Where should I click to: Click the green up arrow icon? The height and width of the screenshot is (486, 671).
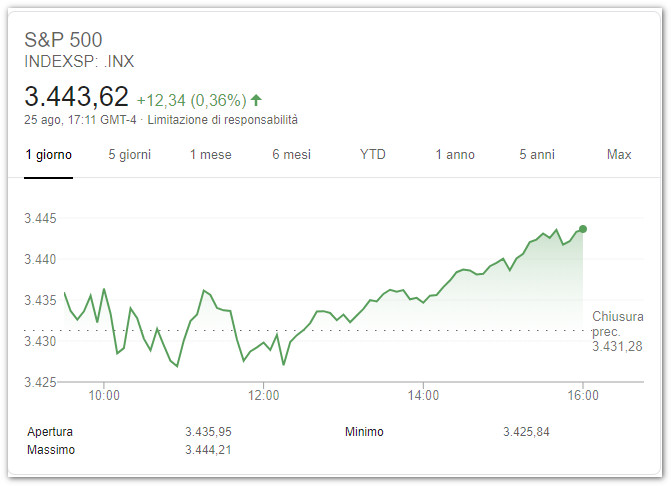[256, 100]
